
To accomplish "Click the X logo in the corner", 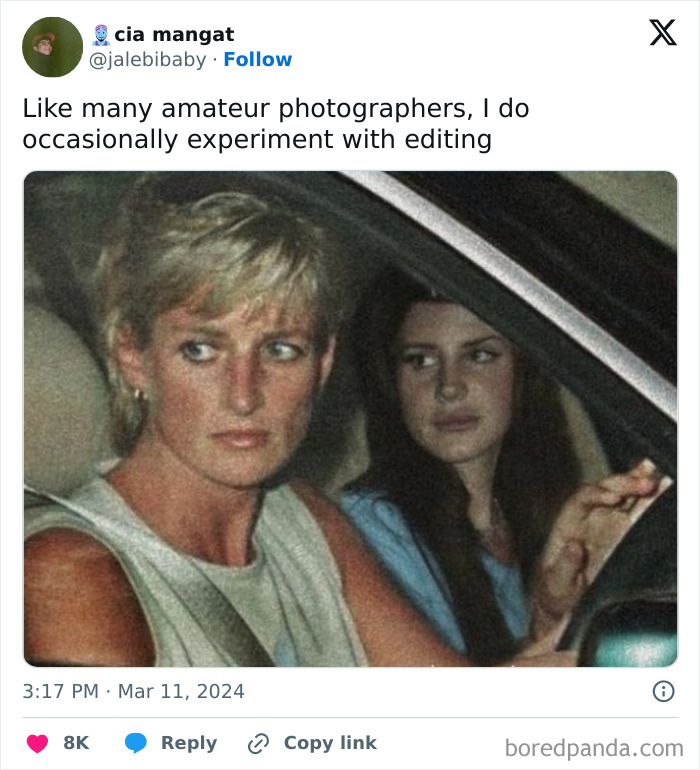I will click(x=662, y=34).
